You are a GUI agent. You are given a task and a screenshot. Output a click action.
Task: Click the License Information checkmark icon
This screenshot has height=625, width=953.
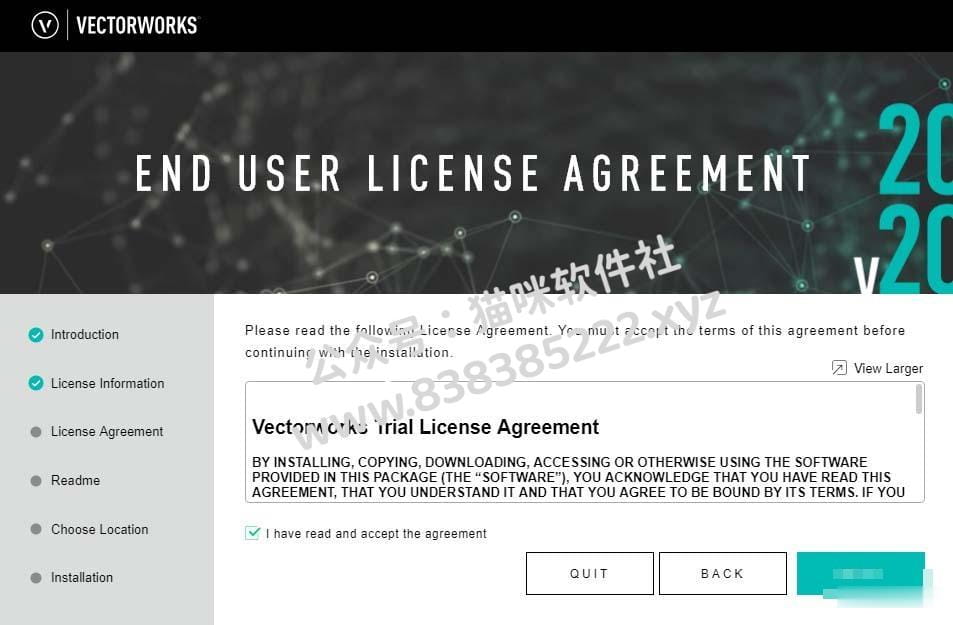tap(36, 383)
